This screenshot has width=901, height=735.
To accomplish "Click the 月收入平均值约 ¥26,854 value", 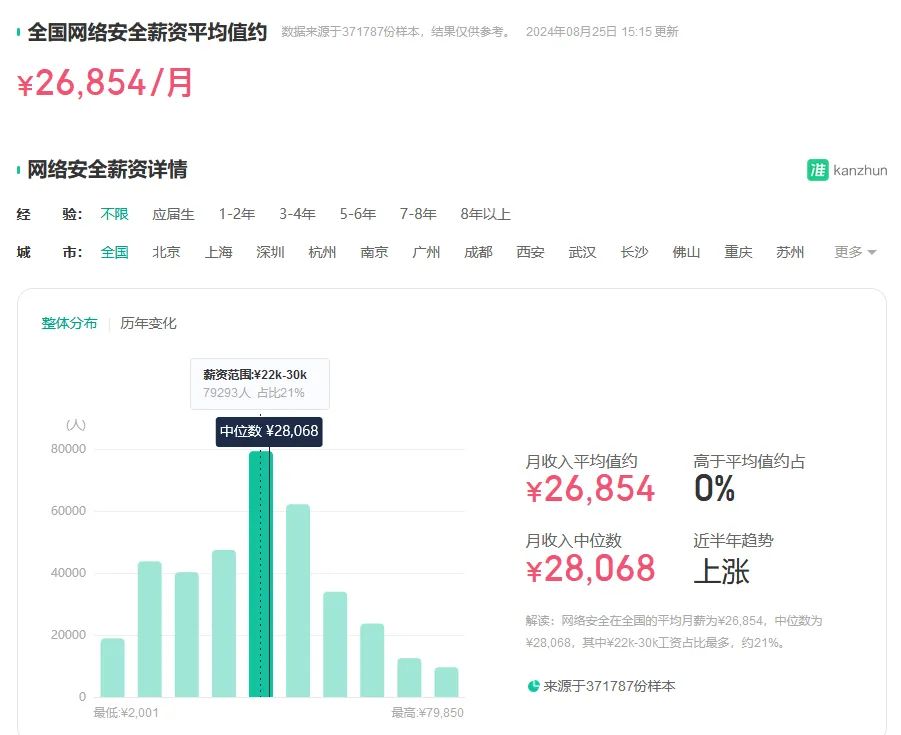I will 590,489.
